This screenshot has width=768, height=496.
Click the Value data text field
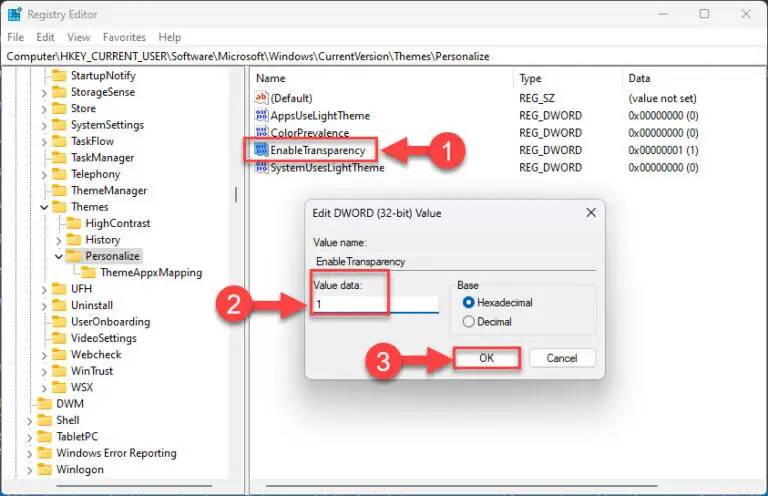click(x=375, y=304)
